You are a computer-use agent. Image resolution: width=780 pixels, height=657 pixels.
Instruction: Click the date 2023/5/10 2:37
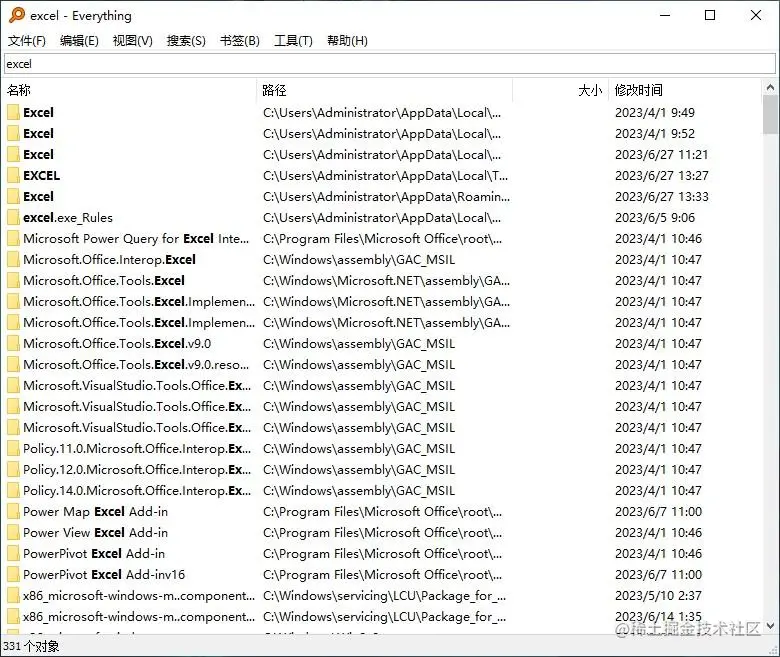[658, 595]
